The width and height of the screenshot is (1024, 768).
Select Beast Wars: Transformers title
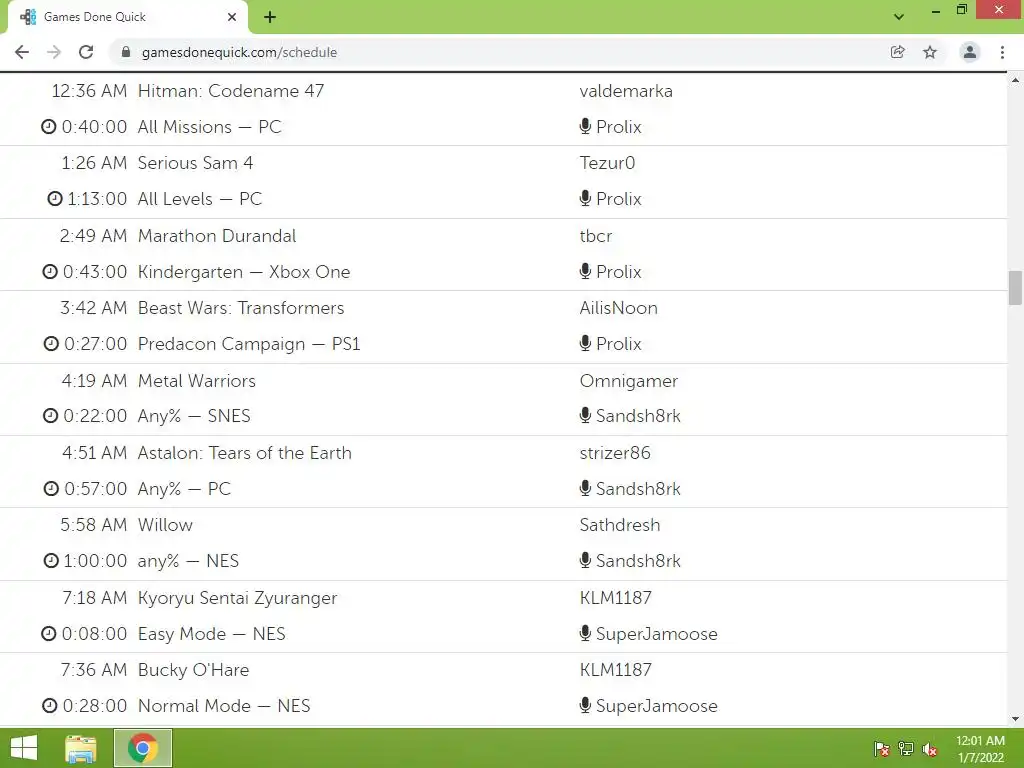click(241, 308)
